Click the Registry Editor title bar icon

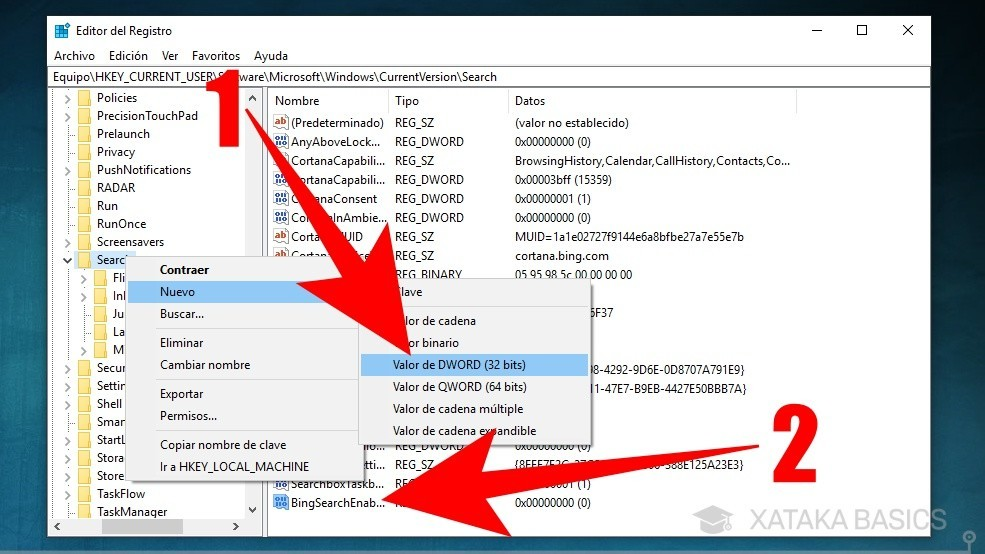[62, 31]
